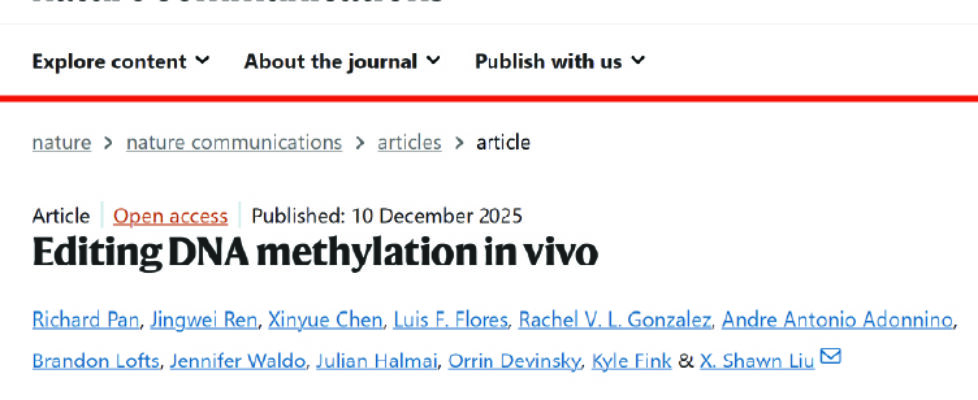Expand the Publish with us menu

[559, 61]
